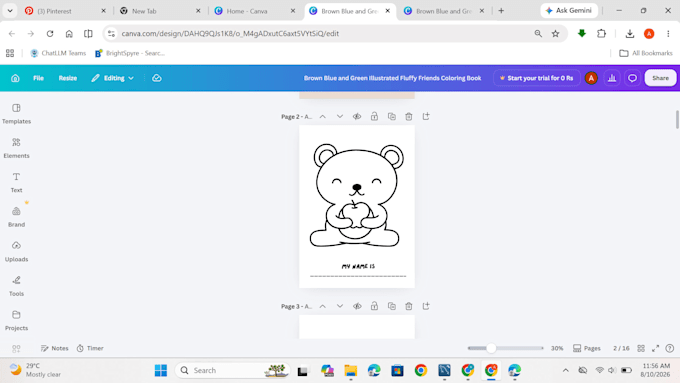This screenshot has width=680, height=383.
Task: Open the Tools panel
Action: [16, 286]
